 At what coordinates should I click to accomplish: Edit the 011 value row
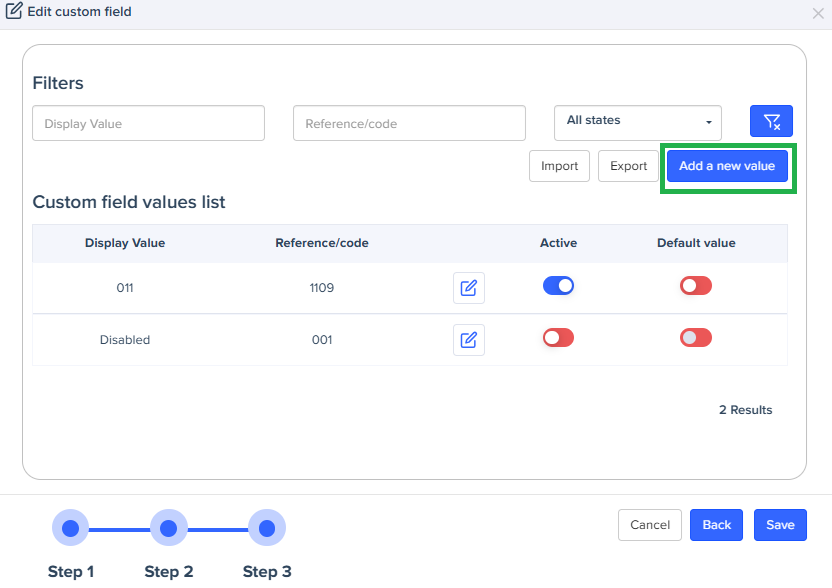click(468, 288)
